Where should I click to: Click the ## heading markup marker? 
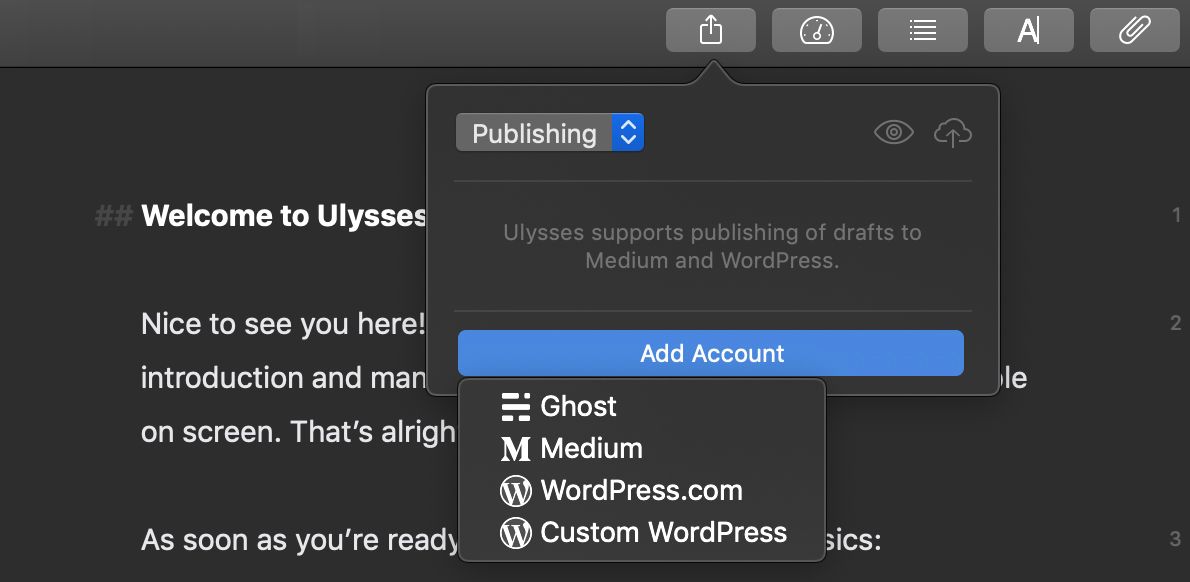113,216
